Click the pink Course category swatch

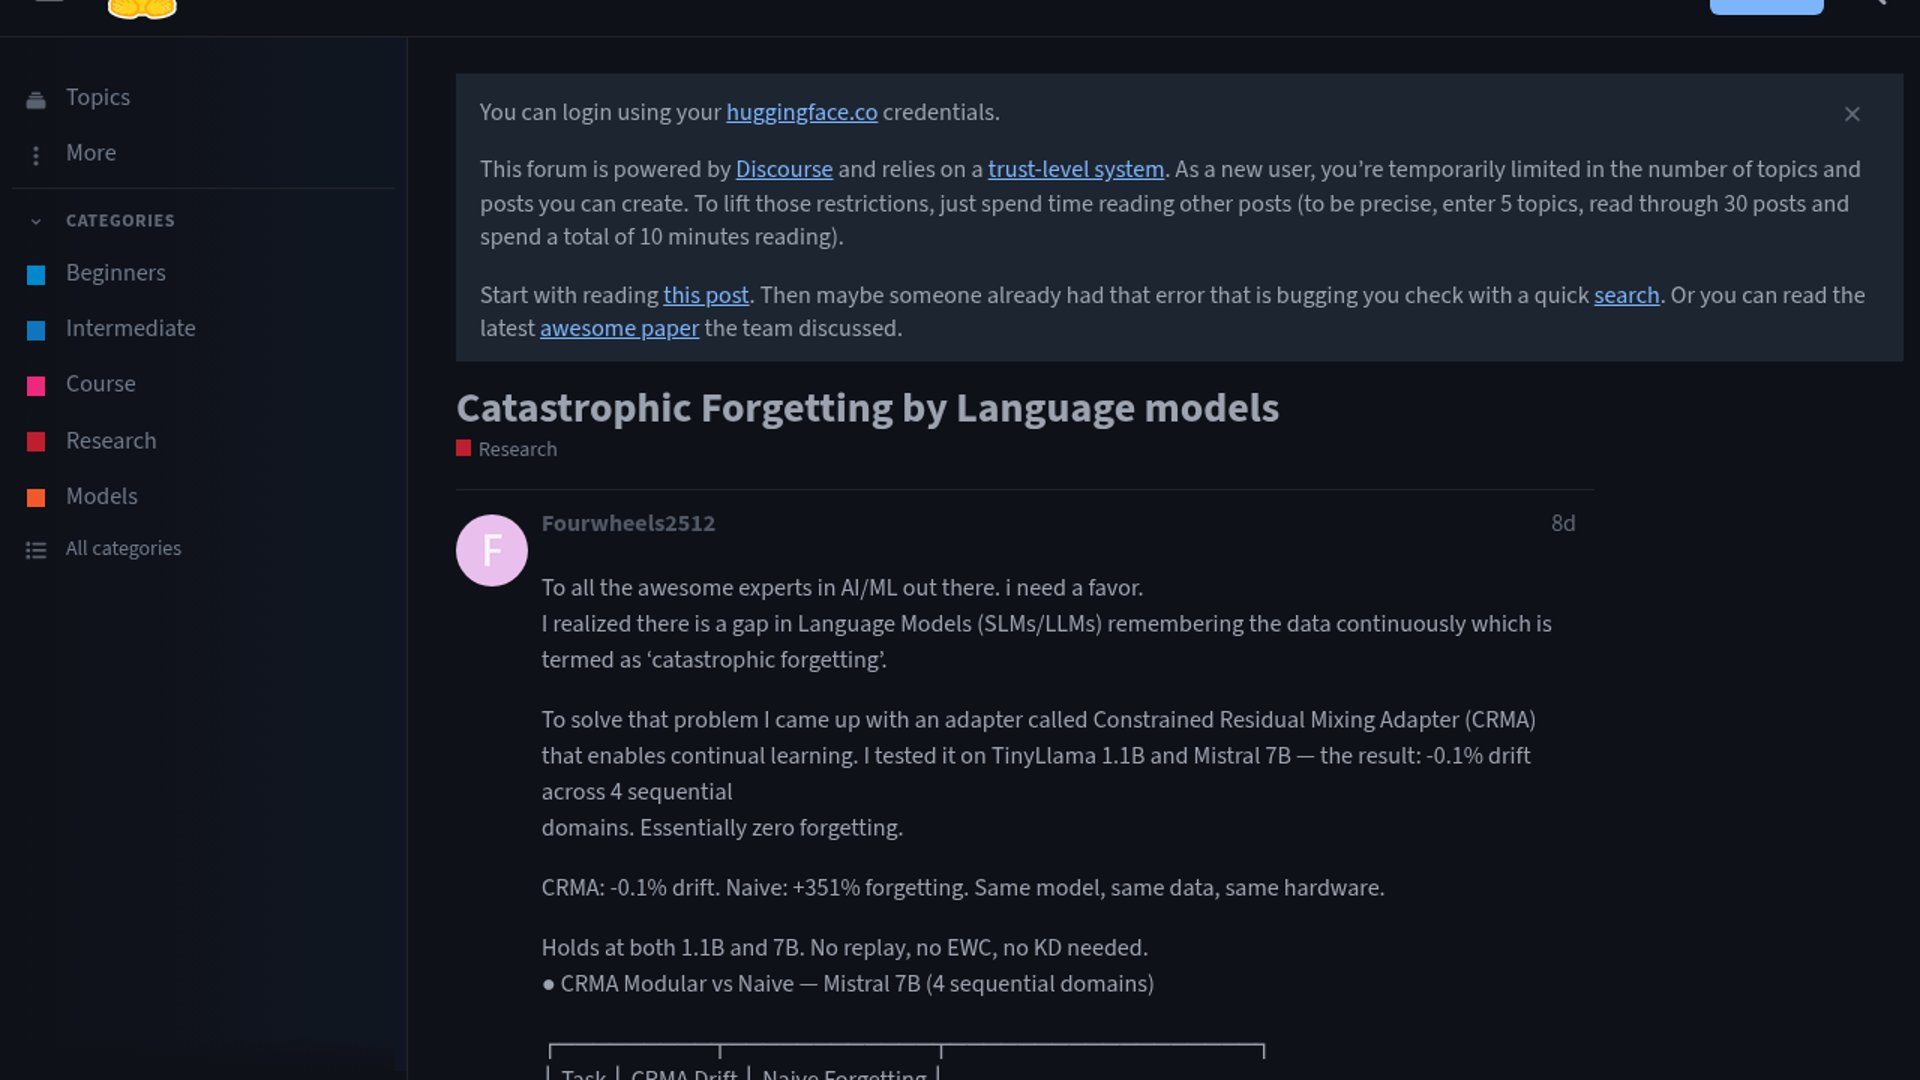click(x=36, y=386)
